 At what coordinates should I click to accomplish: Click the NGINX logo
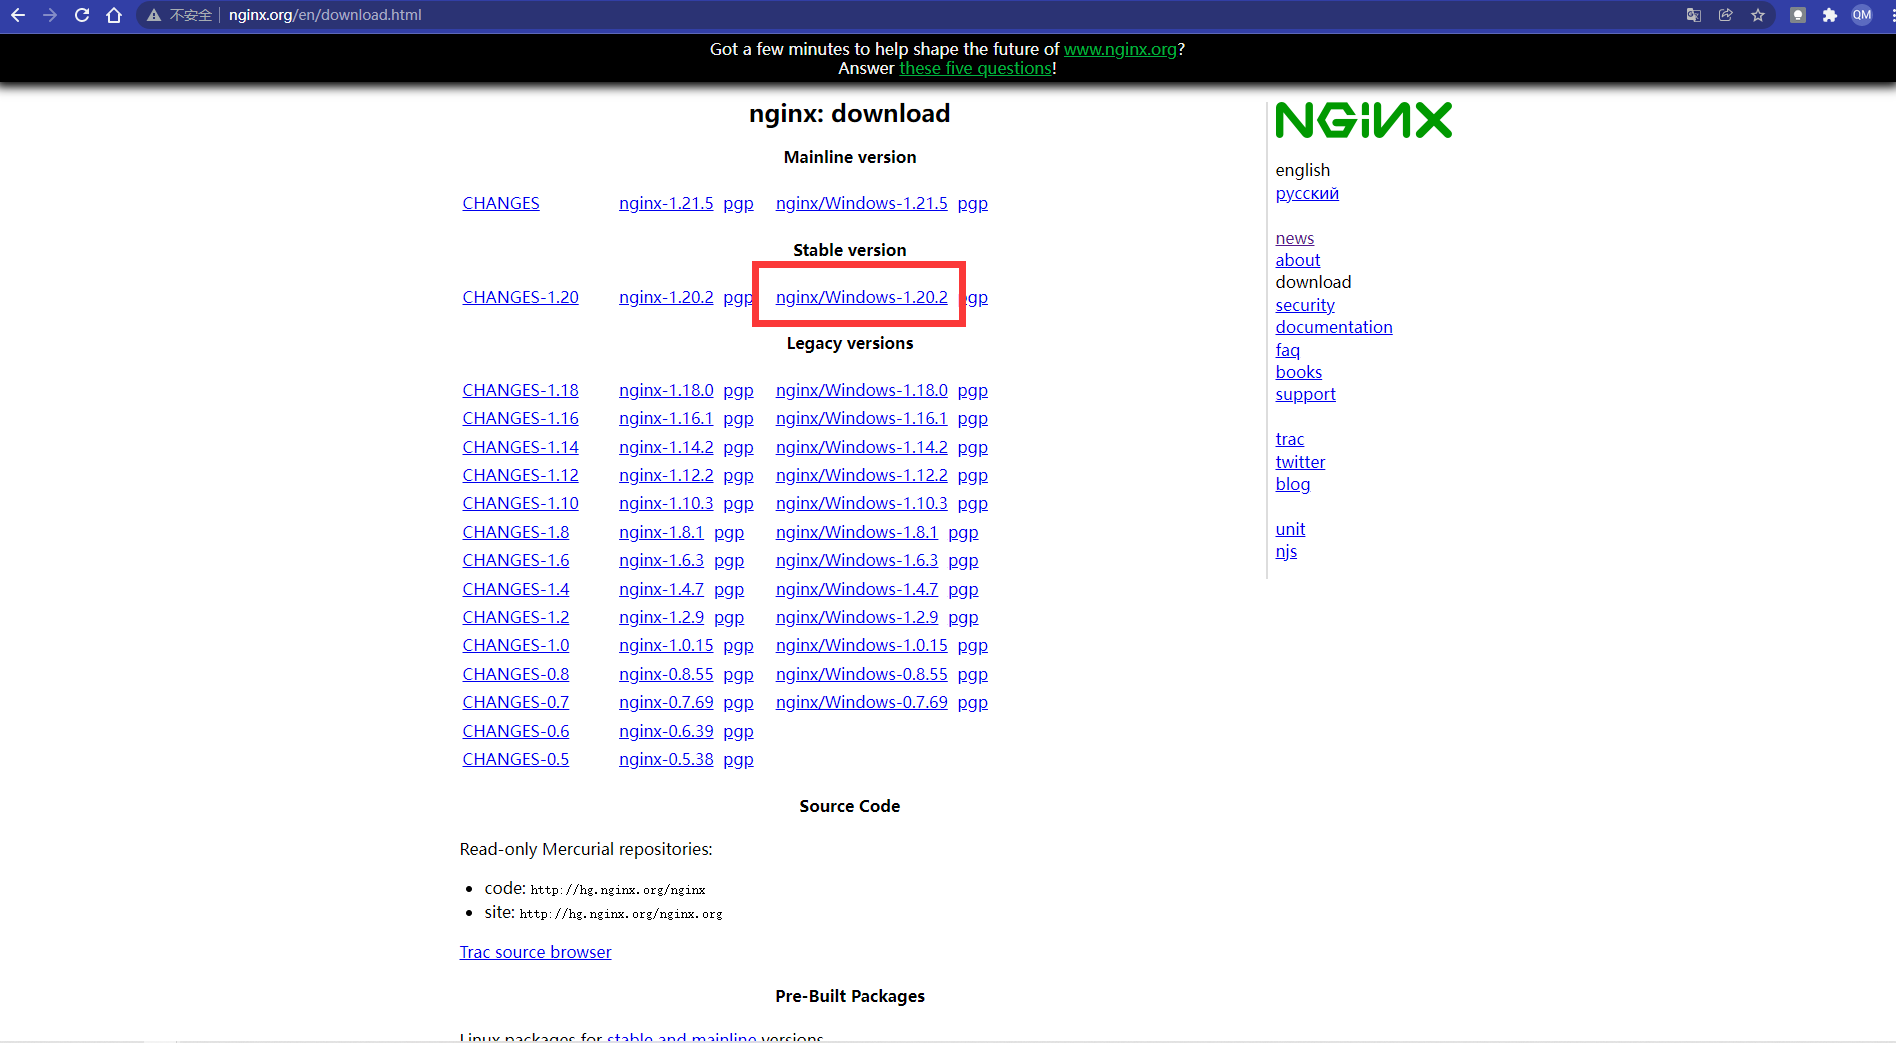pyautogui.click(x=1363, y=120)
